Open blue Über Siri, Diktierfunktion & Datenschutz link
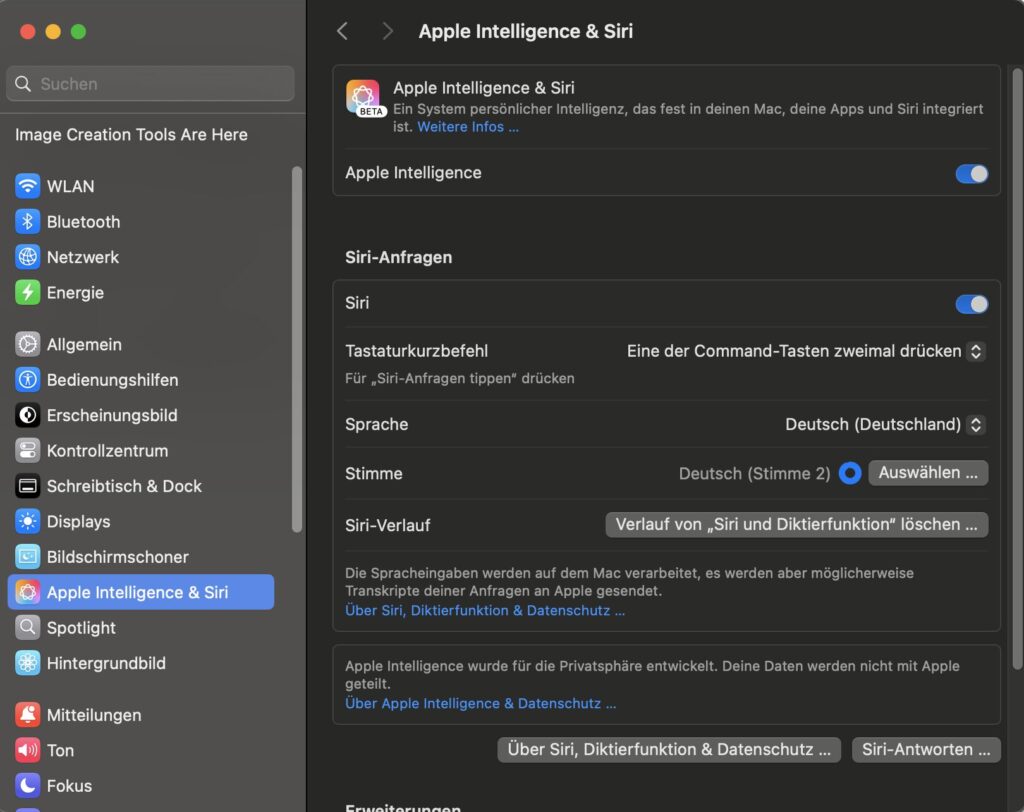The height and width of the screenshot is (812, 1024). click(x=485, y=610)
